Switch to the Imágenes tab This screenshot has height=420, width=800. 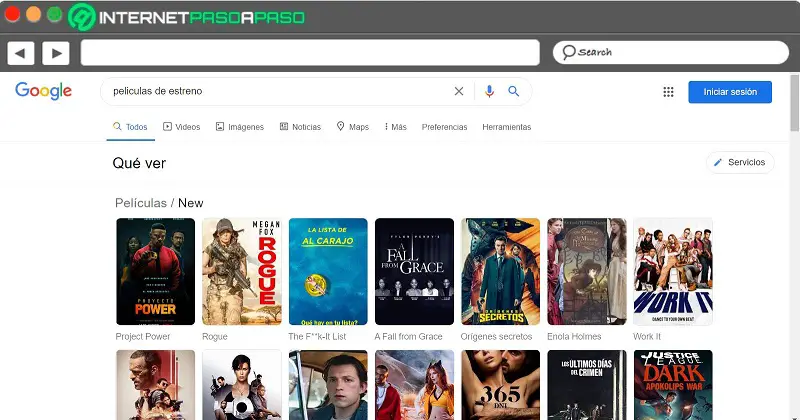[240, 127]
